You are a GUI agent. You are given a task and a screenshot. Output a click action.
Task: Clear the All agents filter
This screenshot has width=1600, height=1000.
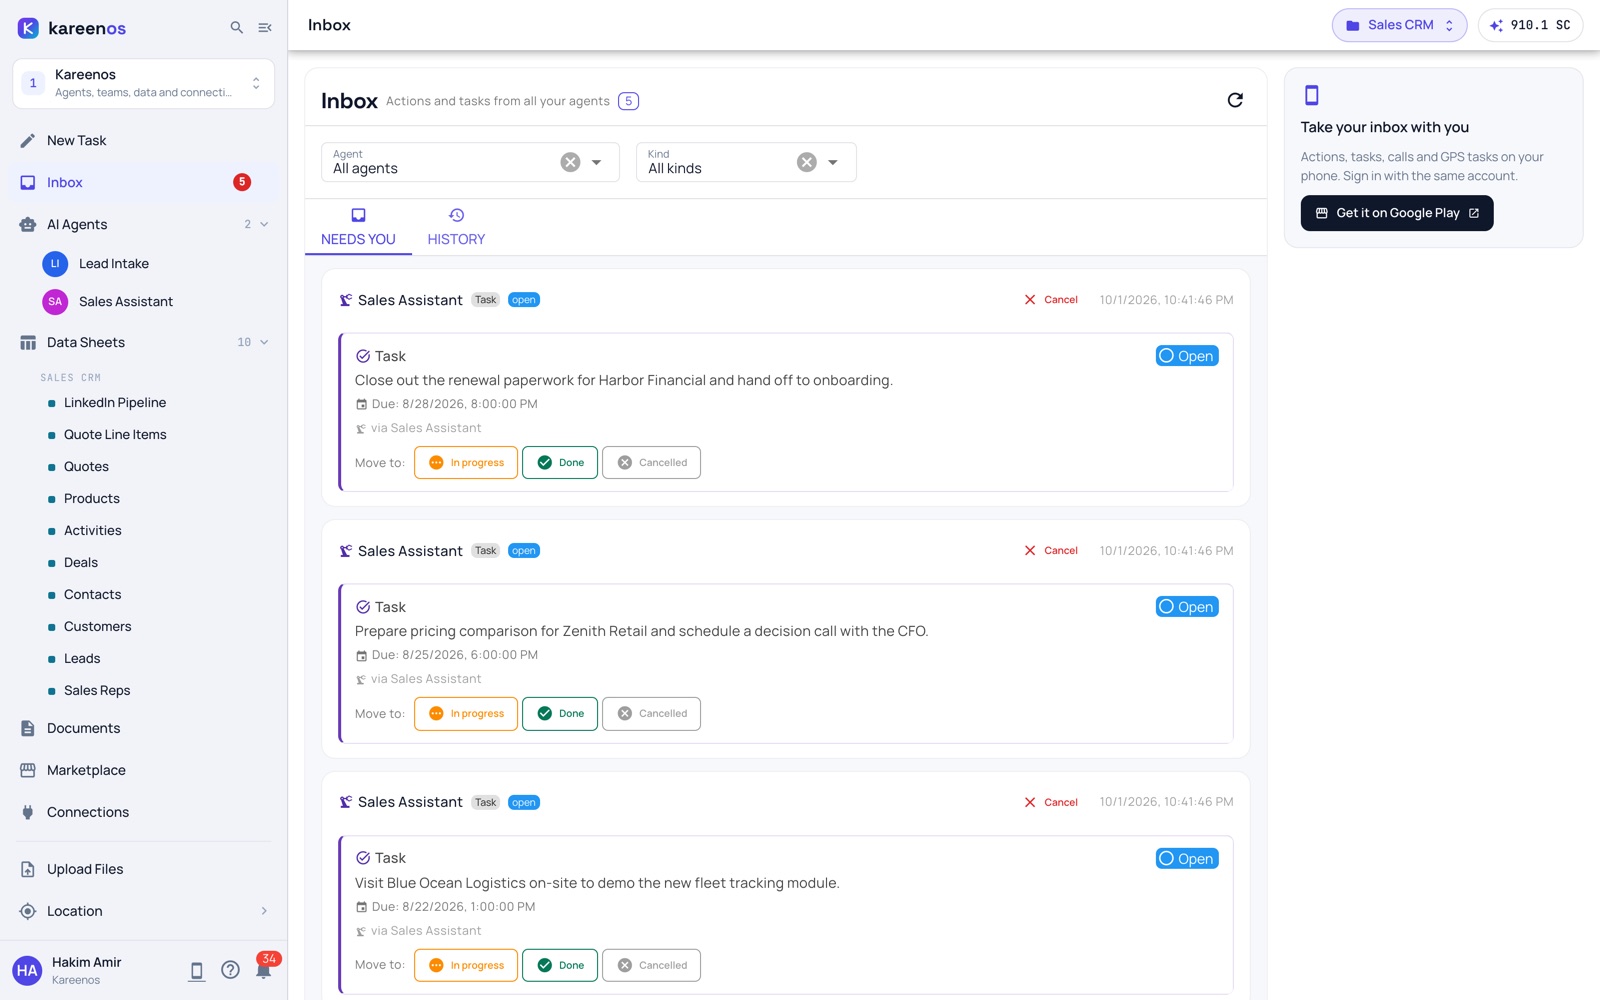570,162
